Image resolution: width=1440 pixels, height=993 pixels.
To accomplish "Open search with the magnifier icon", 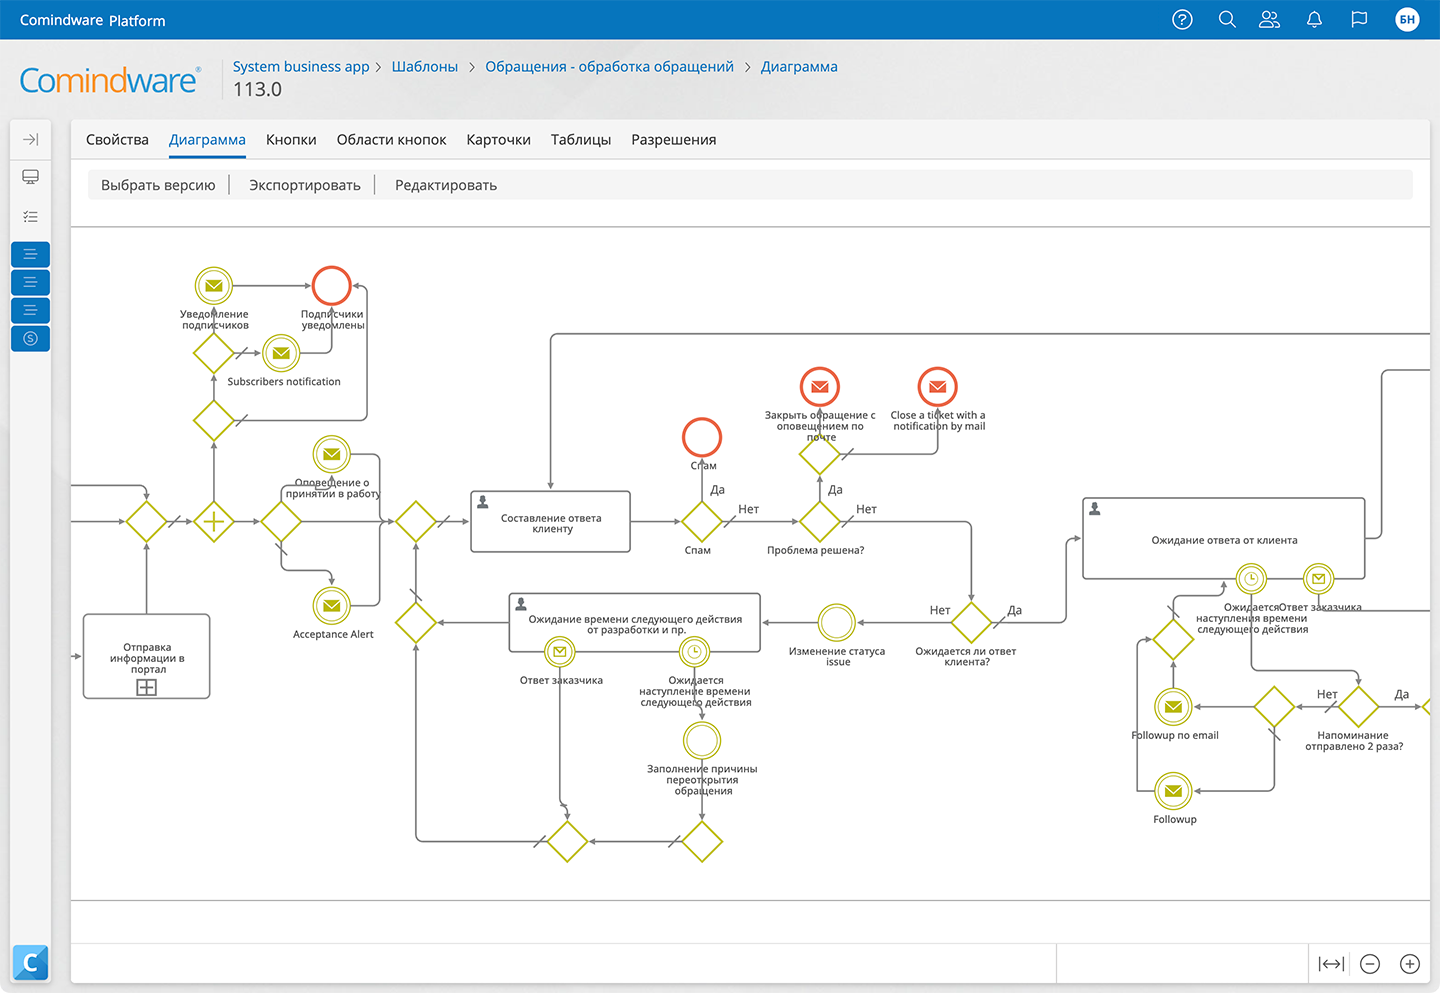I will point(1227,20).
